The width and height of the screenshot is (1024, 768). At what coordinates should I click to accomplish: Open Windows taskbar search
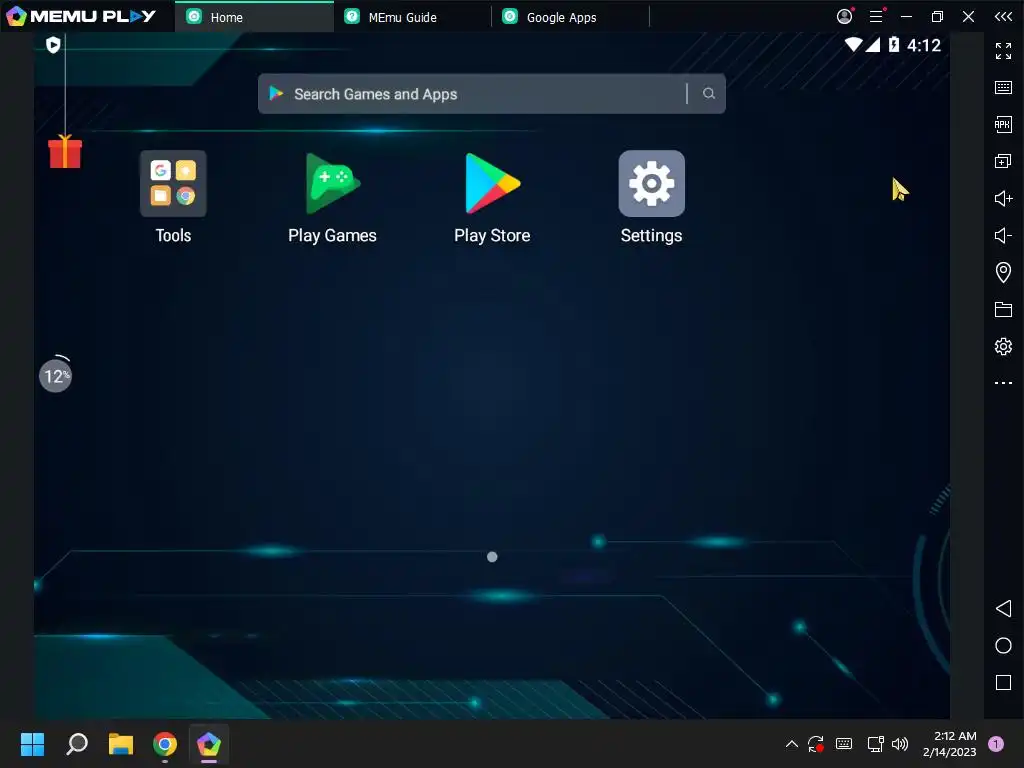77,744
